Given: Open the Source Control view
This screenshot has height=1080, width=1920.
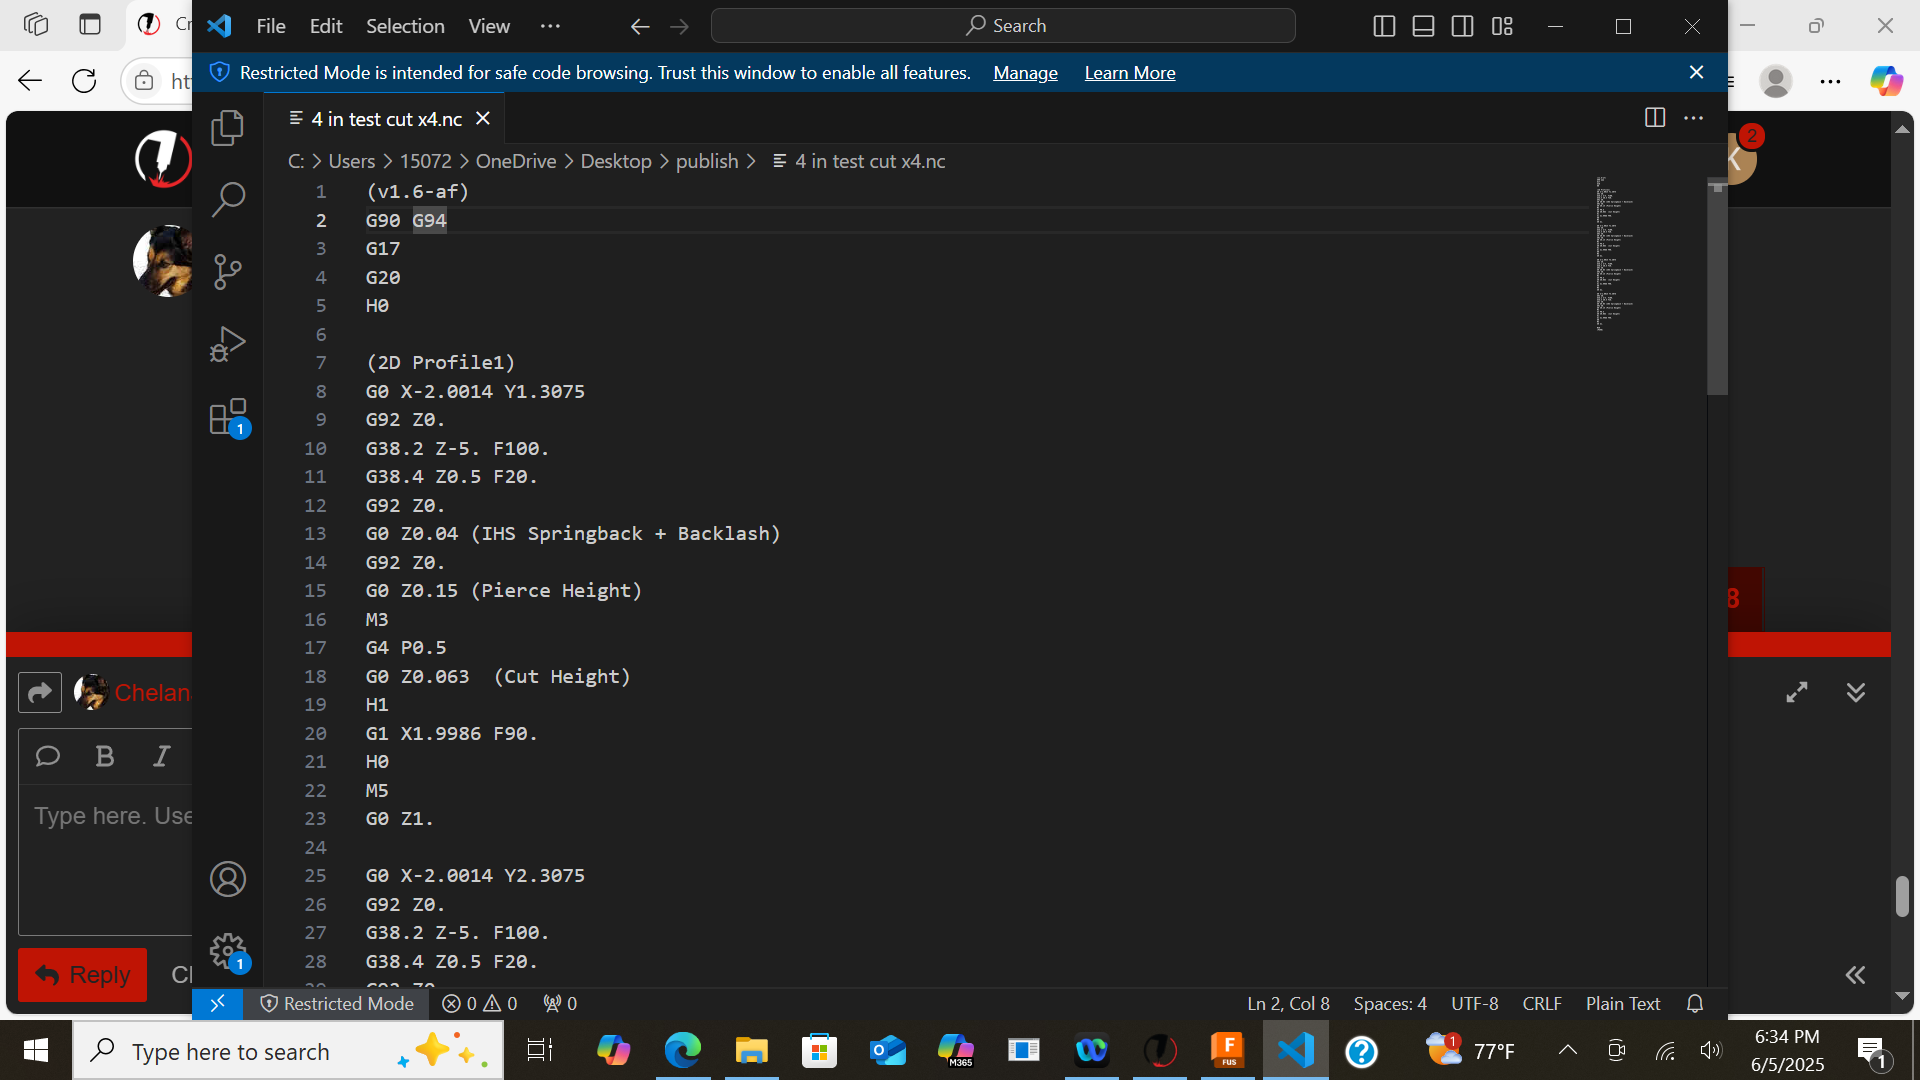Looking at the screenshot, I should [227, 271].
